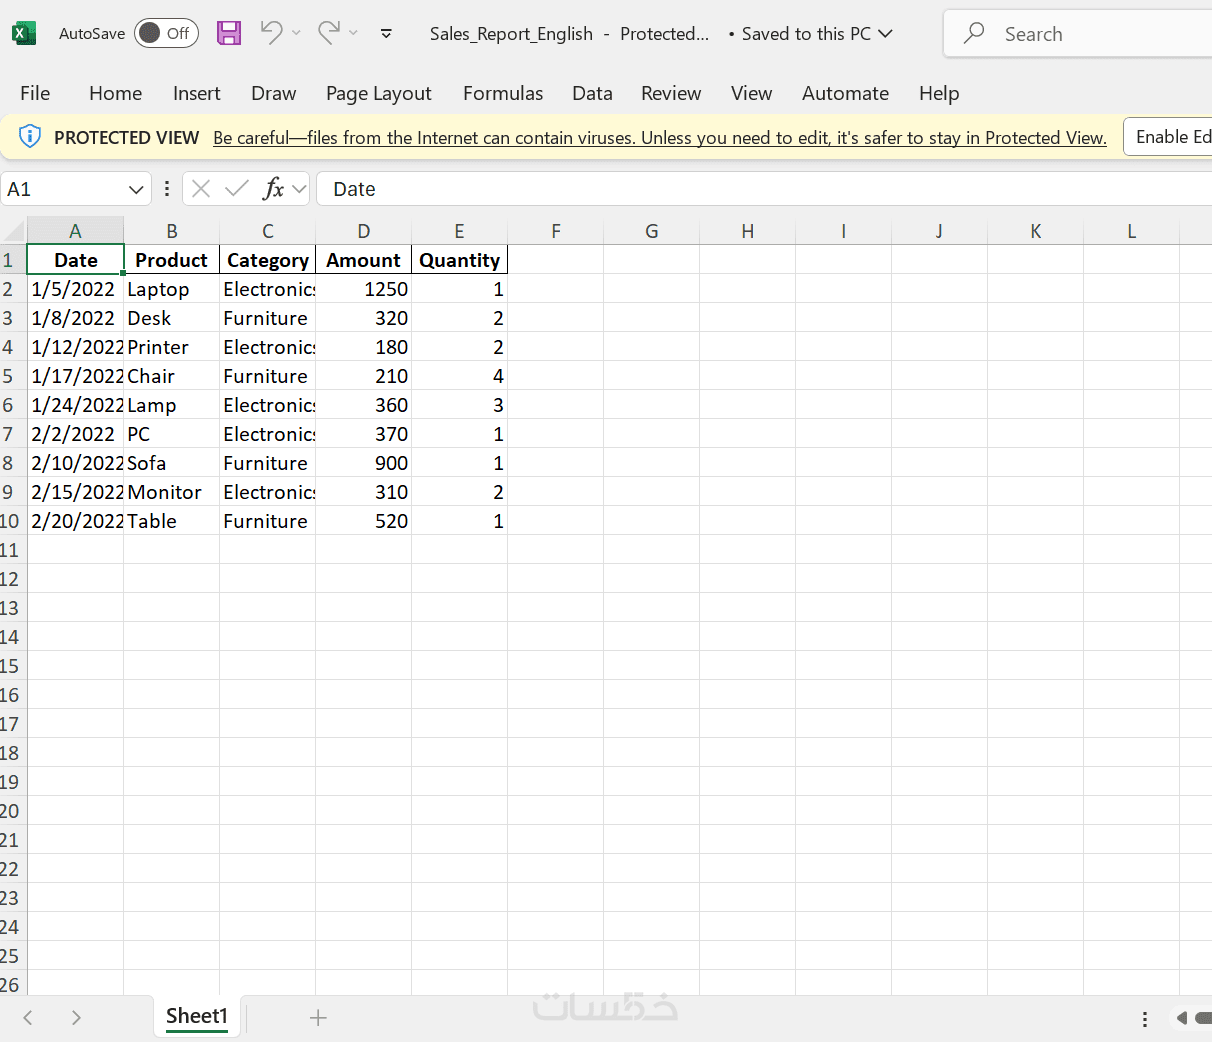The height and width of the screenshot is (1042, 1212).
Task: Select the Chair cell
Action: [171, 376]
